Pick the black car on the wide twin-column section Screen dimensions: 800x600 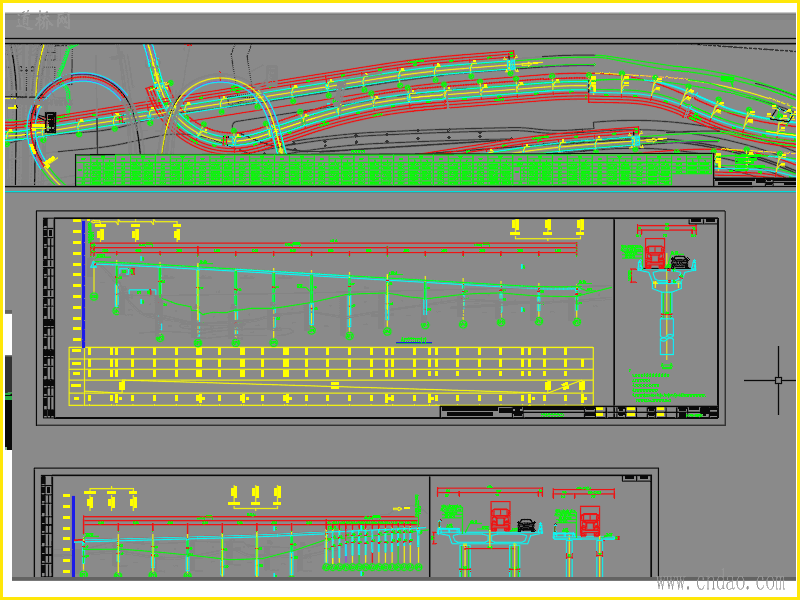526,525
